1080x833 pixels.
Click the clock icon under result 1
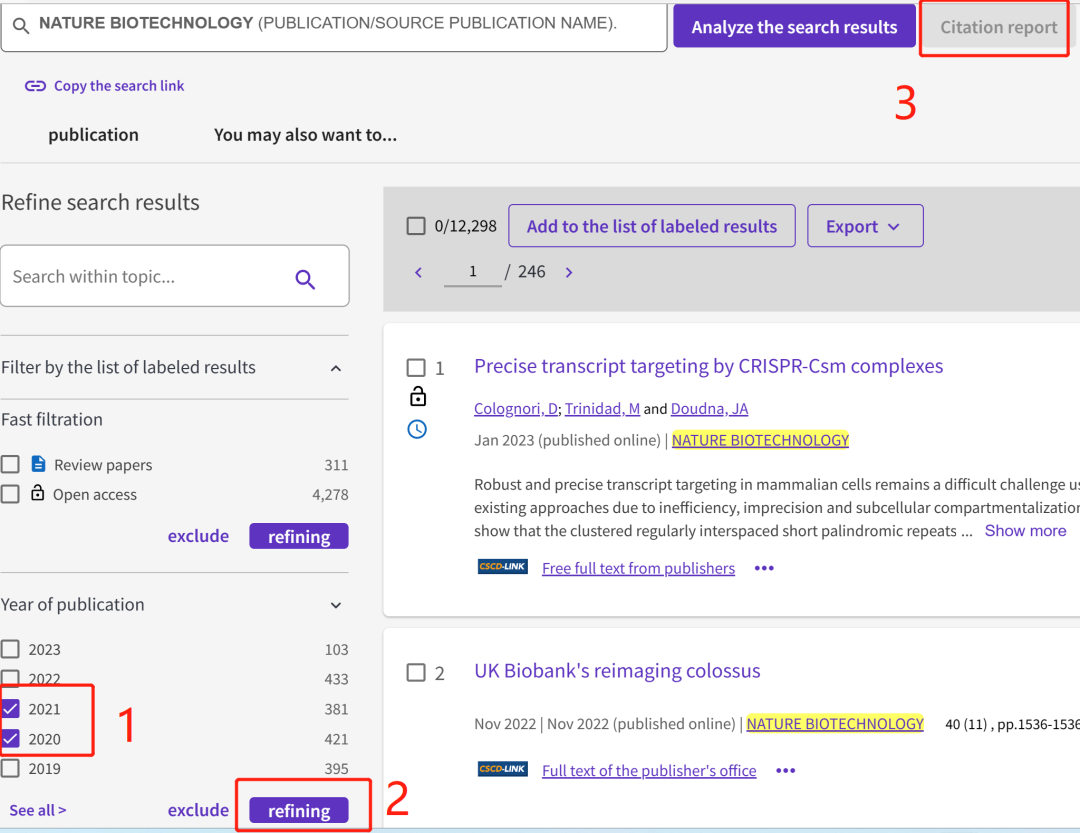point(417,429)
